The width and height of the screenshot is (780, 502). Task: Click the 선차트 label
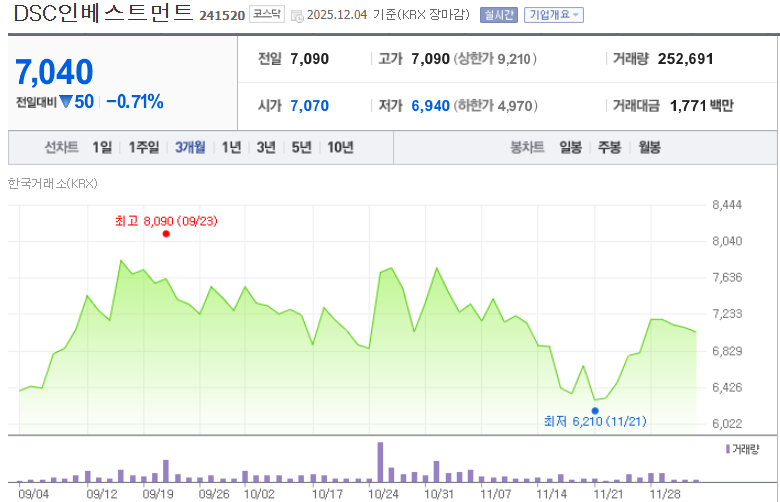pos(62,147)
